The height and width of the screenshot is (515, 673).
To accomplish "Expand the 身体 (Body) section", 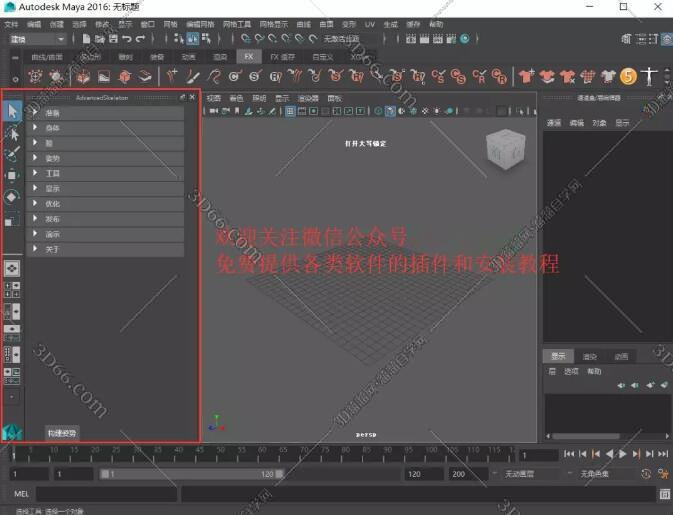I will (x=106, y=128).
